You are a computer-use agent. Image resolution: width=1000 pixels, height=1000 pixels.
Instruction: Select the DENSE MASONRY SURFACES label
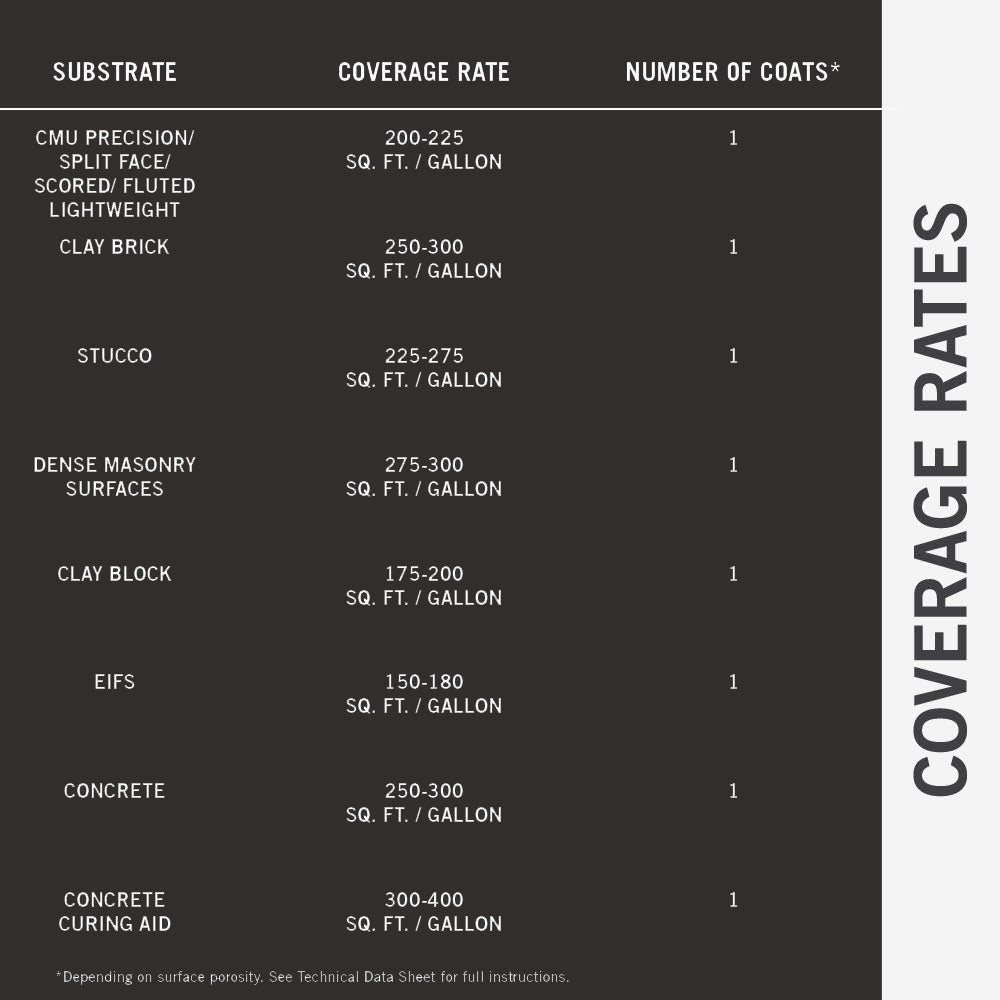[x=114, y=477]
